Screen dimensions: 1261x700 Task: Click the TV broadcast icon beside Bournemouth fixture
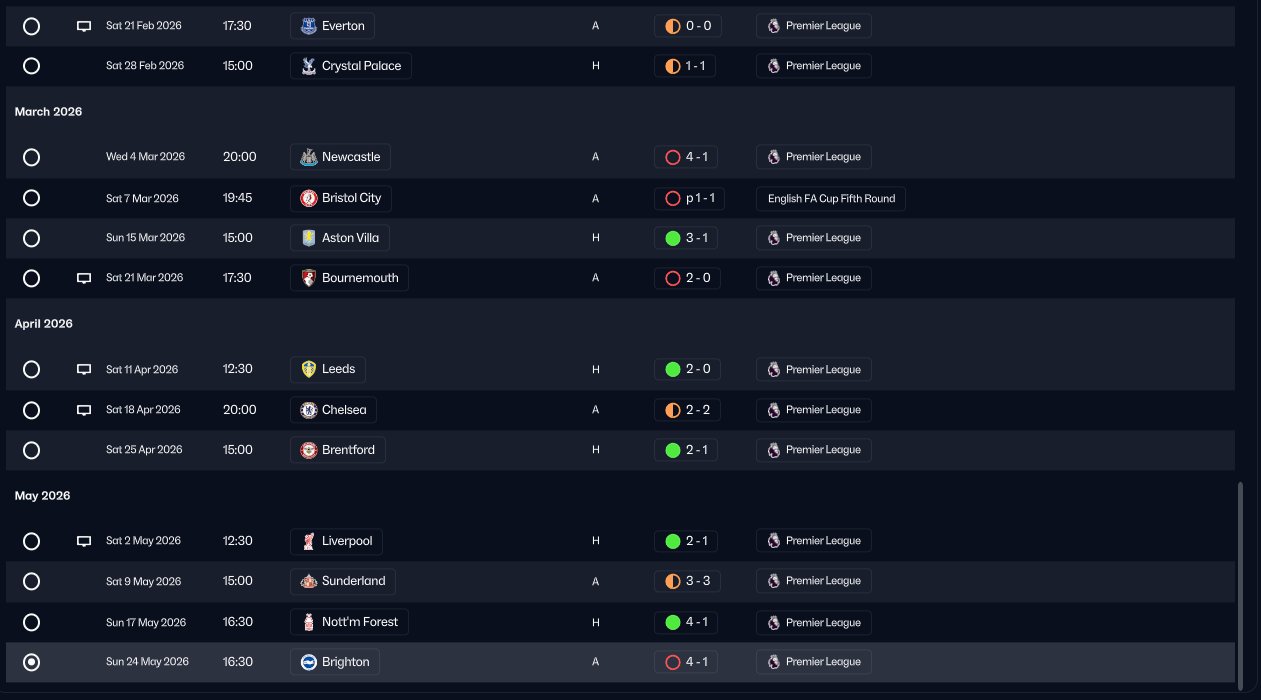pyautogui.click(x=84, y=278)
